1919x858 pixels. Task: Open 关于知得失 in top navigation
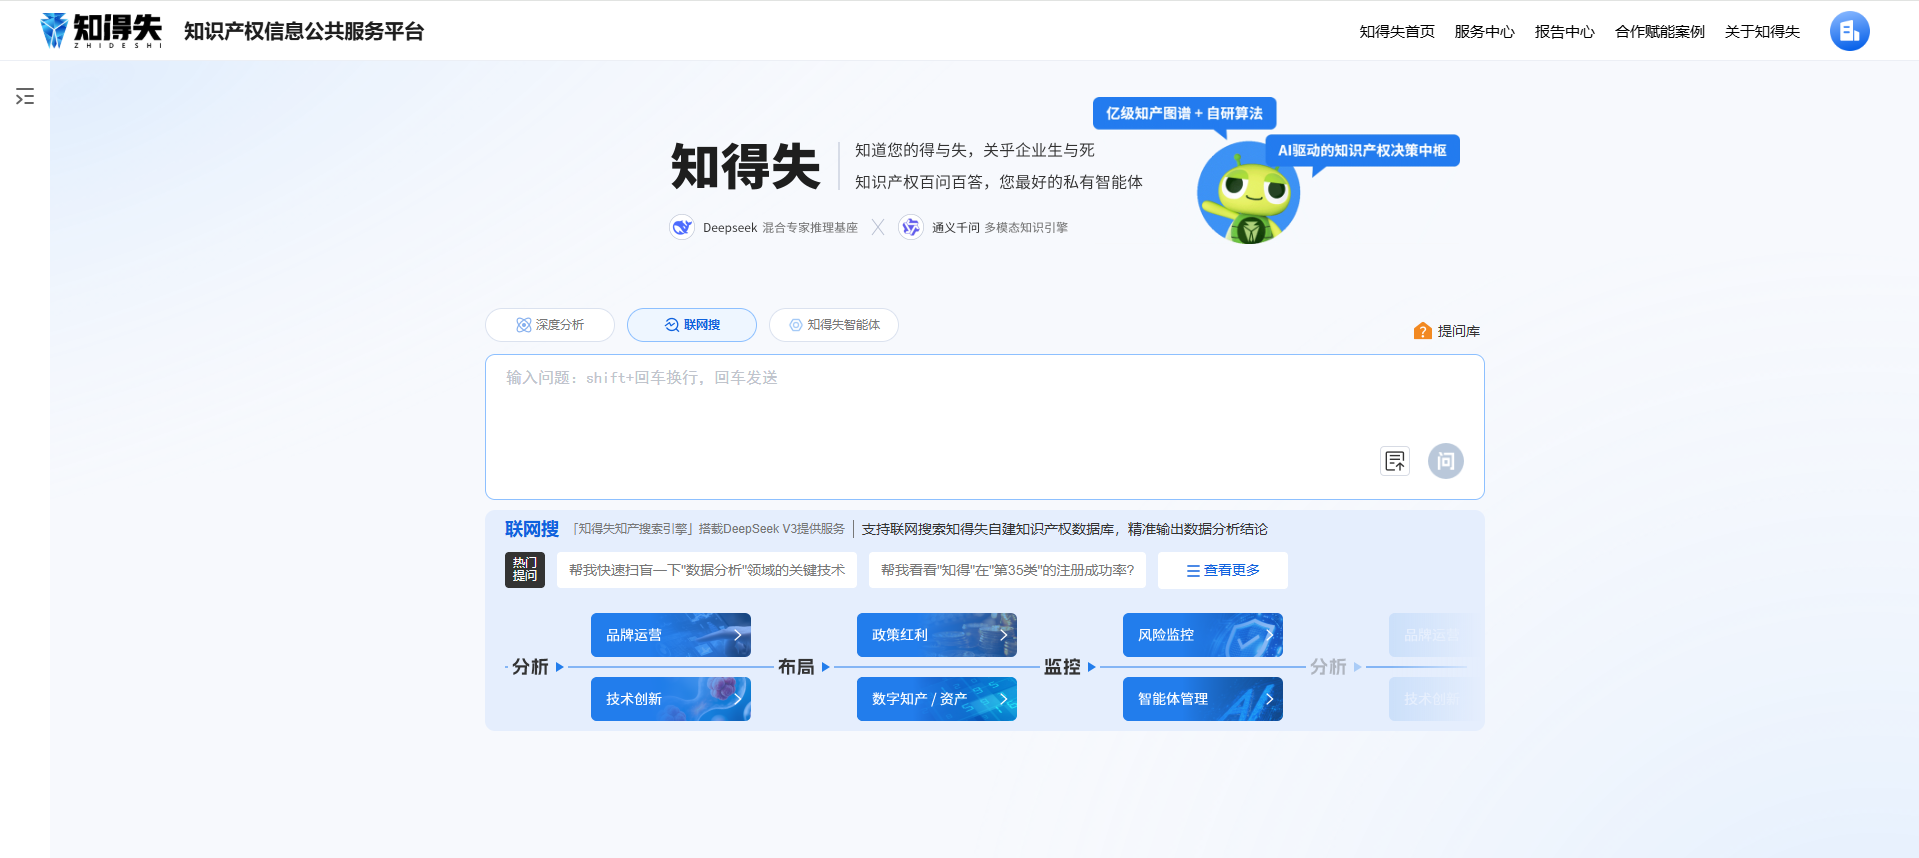click(x=1762, y=32)
